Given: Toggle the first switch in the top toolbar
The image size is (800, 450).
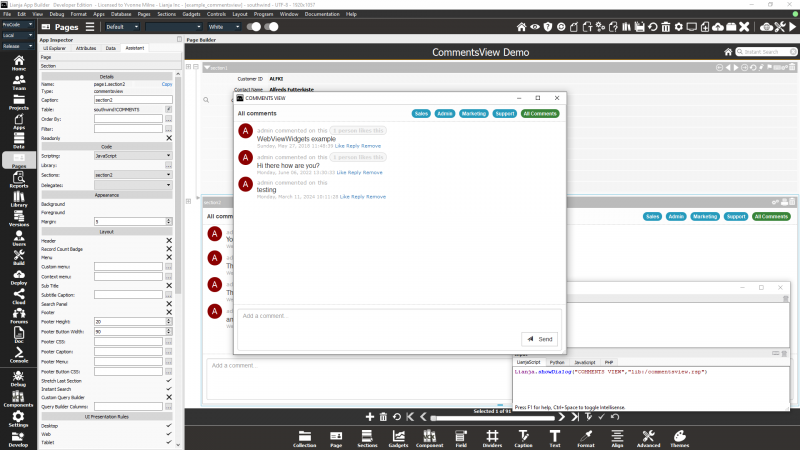Looking at the screenshot, I should pos(254,27).
